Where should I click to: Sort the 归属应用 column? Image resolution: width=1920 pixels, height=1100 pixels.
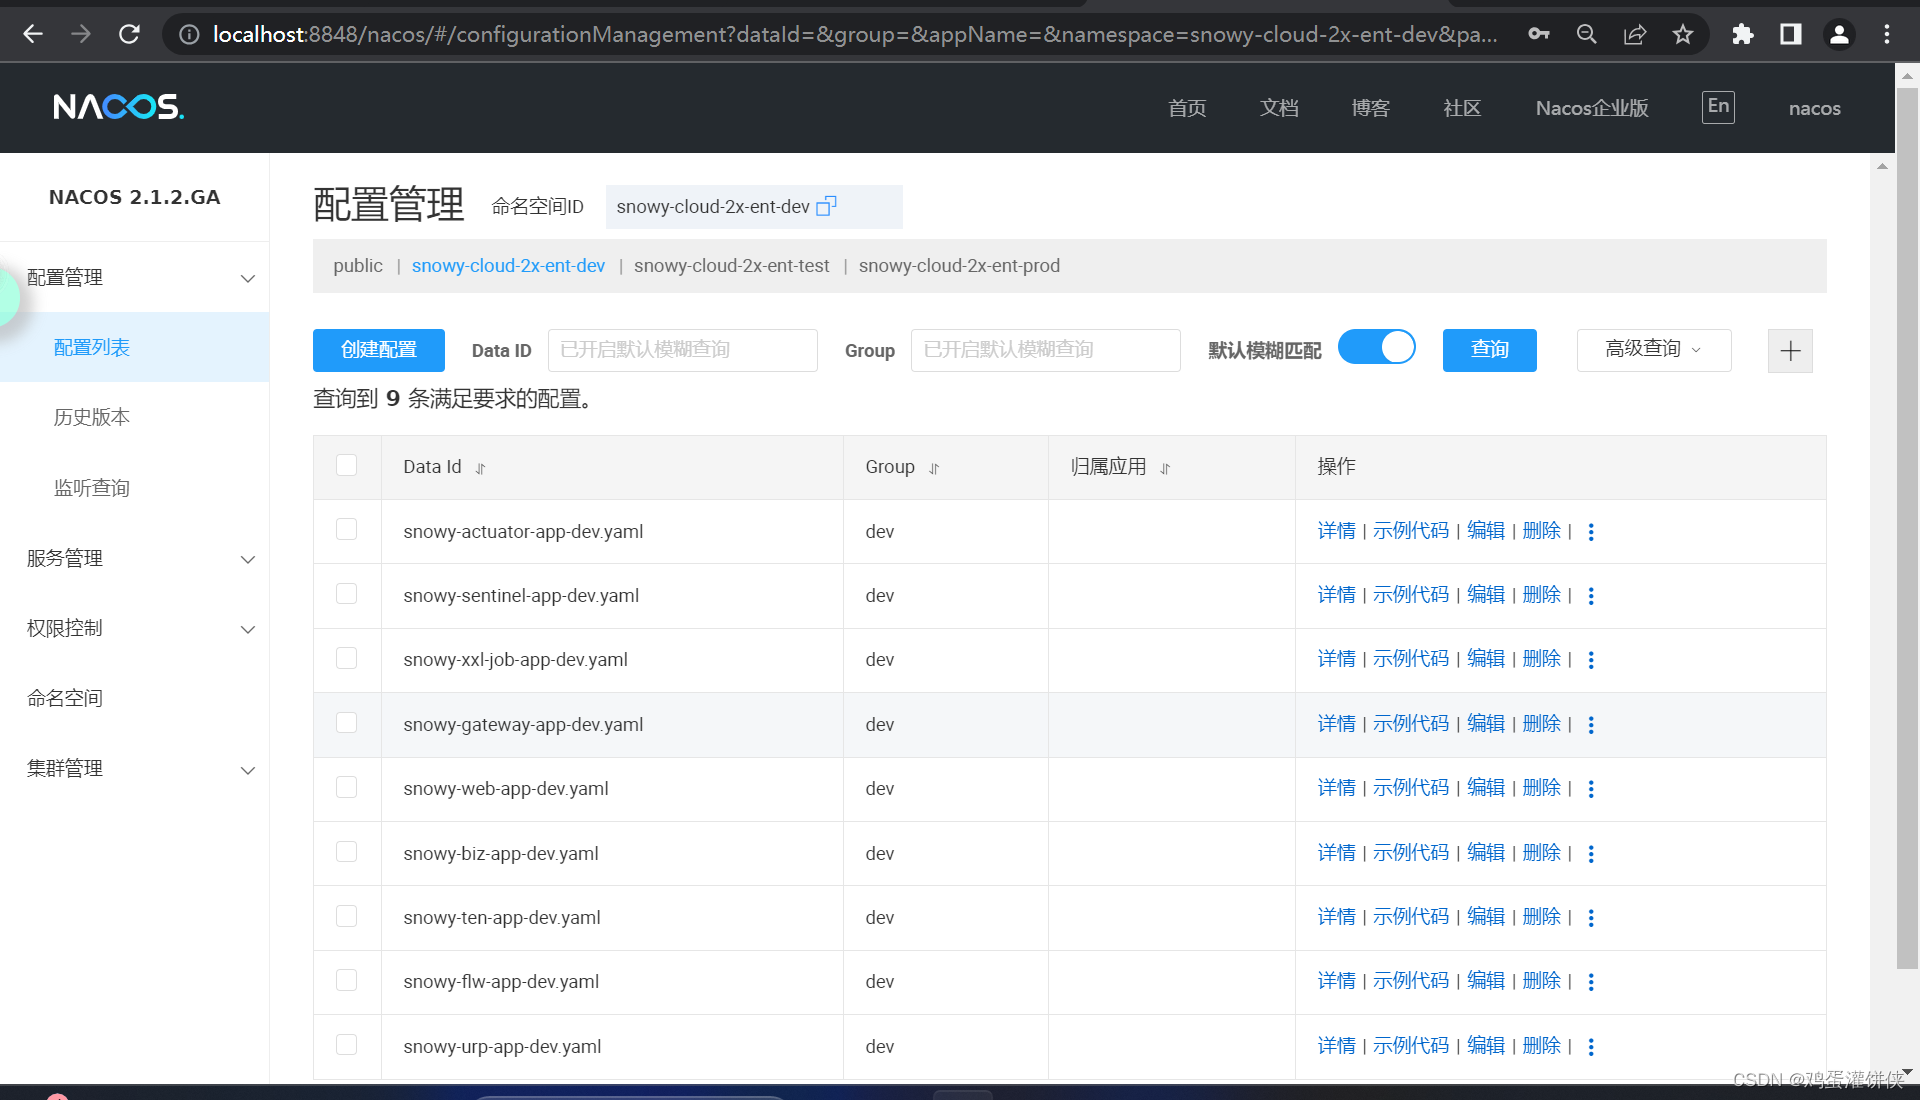(x=1165, y=468)
